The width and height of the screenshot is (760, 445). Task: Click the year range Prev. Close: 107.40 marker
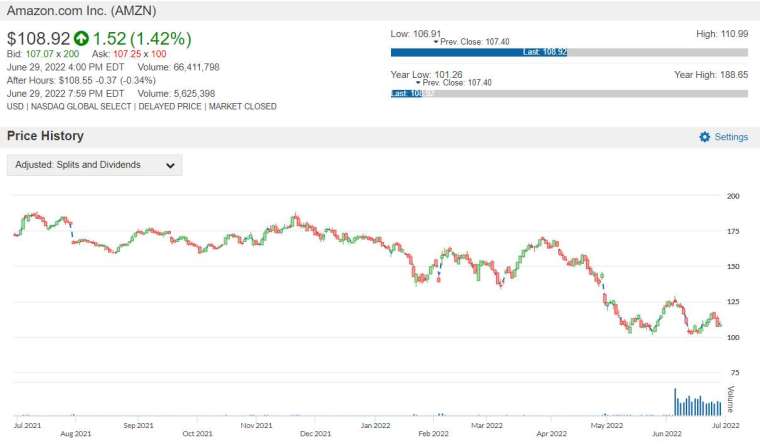point(454,82)
